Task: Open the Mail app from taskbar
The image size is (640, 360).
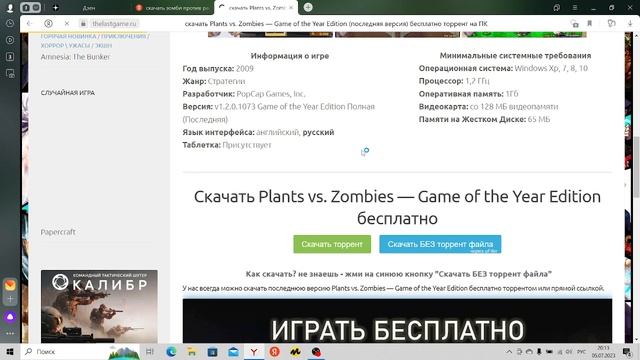Action: 233,351
